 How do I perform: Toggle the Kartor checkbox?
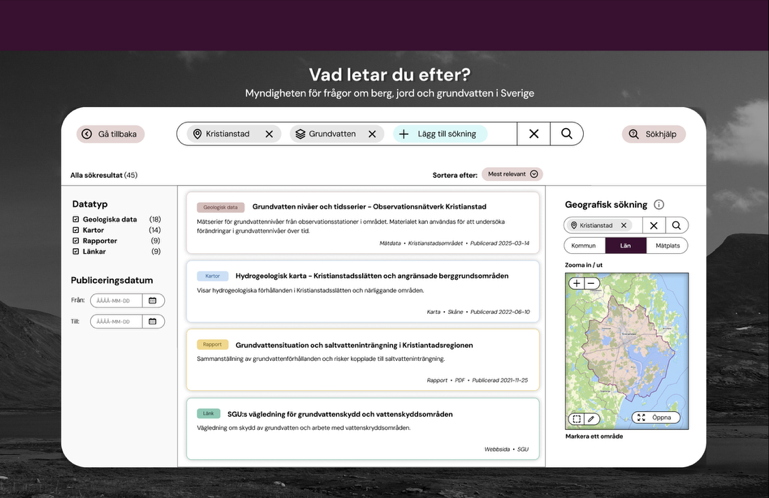click(76, 230)
